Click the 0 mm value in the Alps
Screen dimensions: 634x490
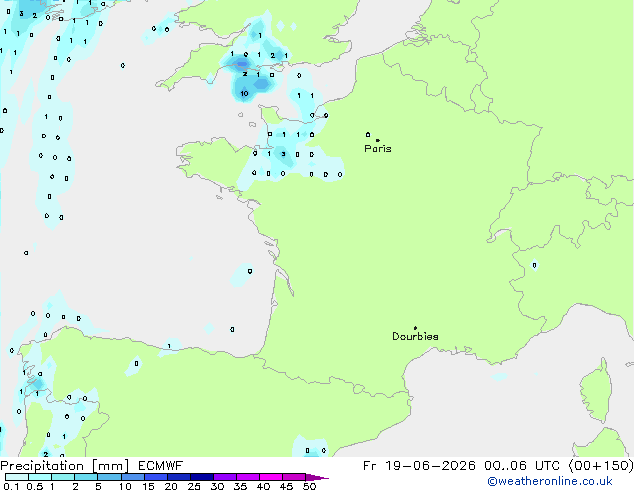pyautogui.click(x=535, y=265)
